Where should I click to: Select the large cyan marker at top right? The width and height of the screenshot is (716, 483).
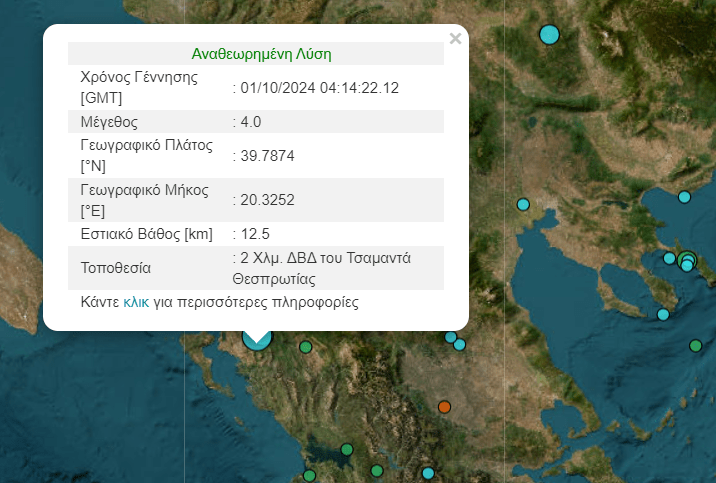pyautogui.click(x=549, y=35)
